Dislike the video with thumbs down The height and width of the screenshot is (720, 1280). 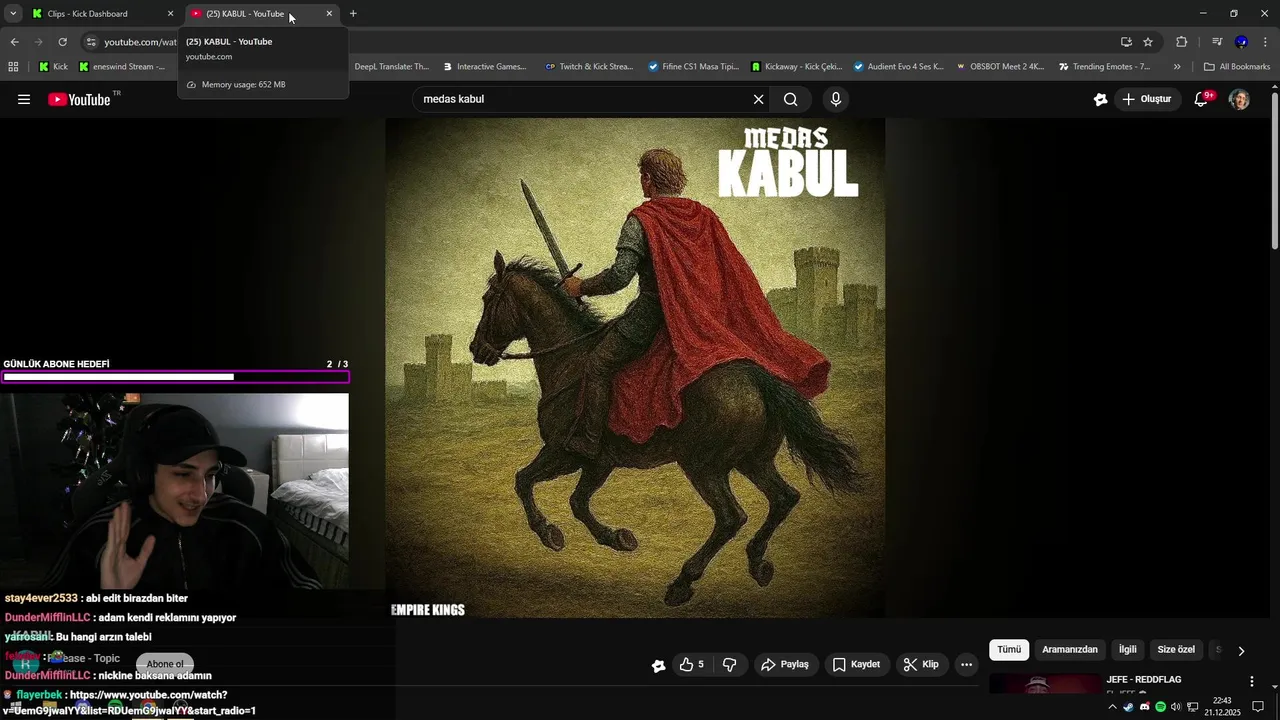tap(730, 664)
